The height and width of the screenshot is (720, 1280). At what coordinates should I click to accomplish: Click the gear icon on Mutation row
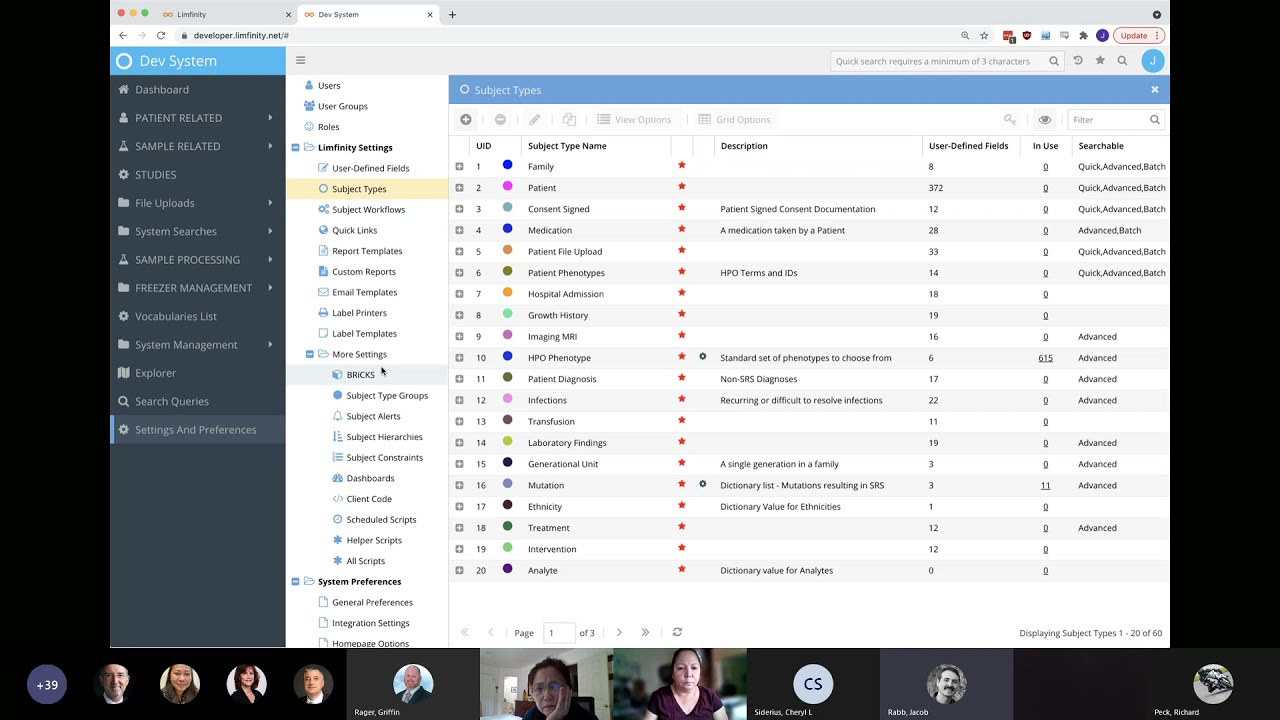703,484
